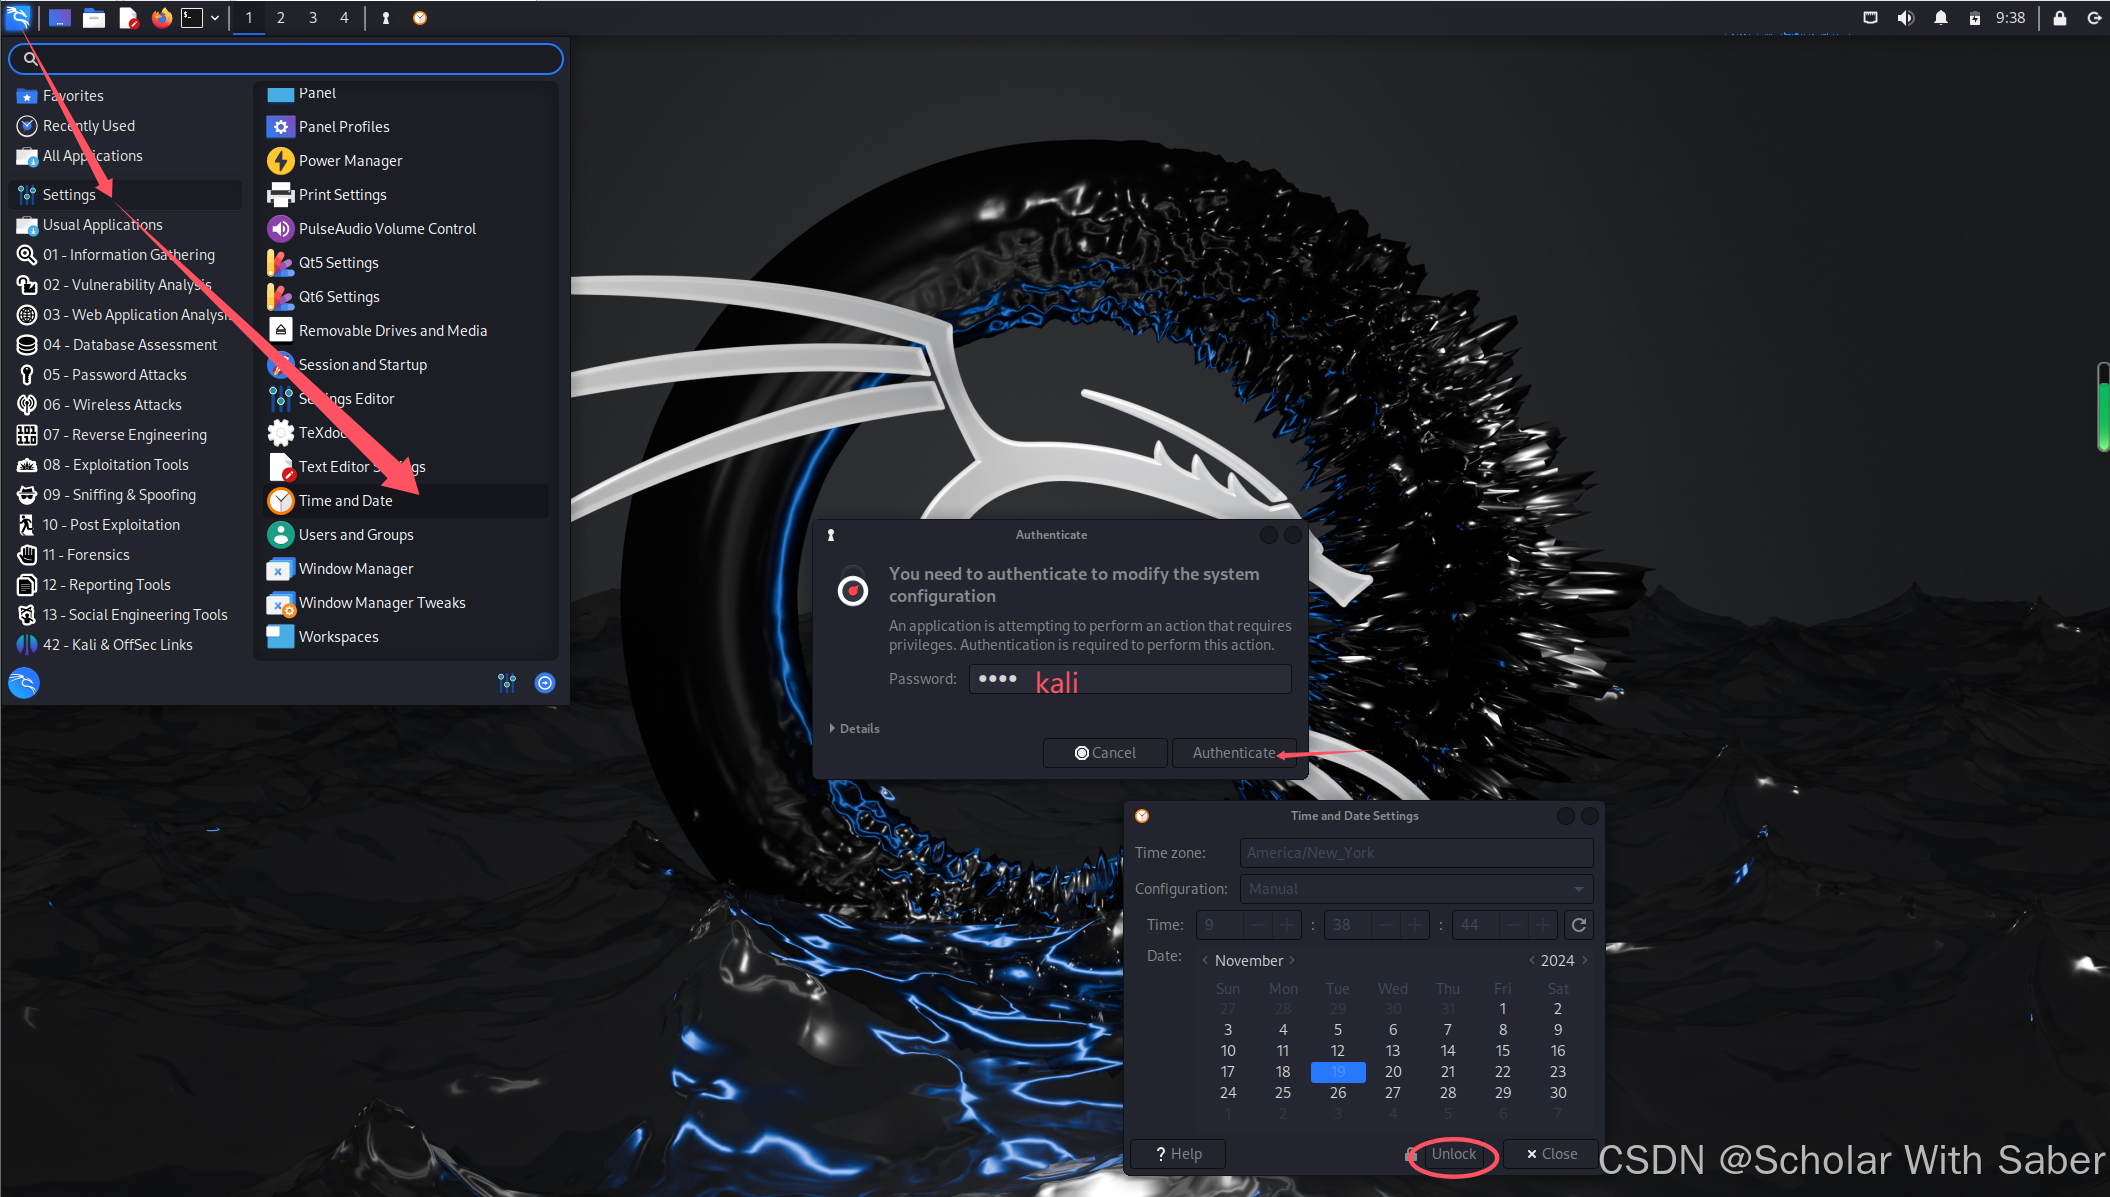Click the Unlock button
The height and width of the screenshot is (1197, 2110).
(x=1452, y=1153)
